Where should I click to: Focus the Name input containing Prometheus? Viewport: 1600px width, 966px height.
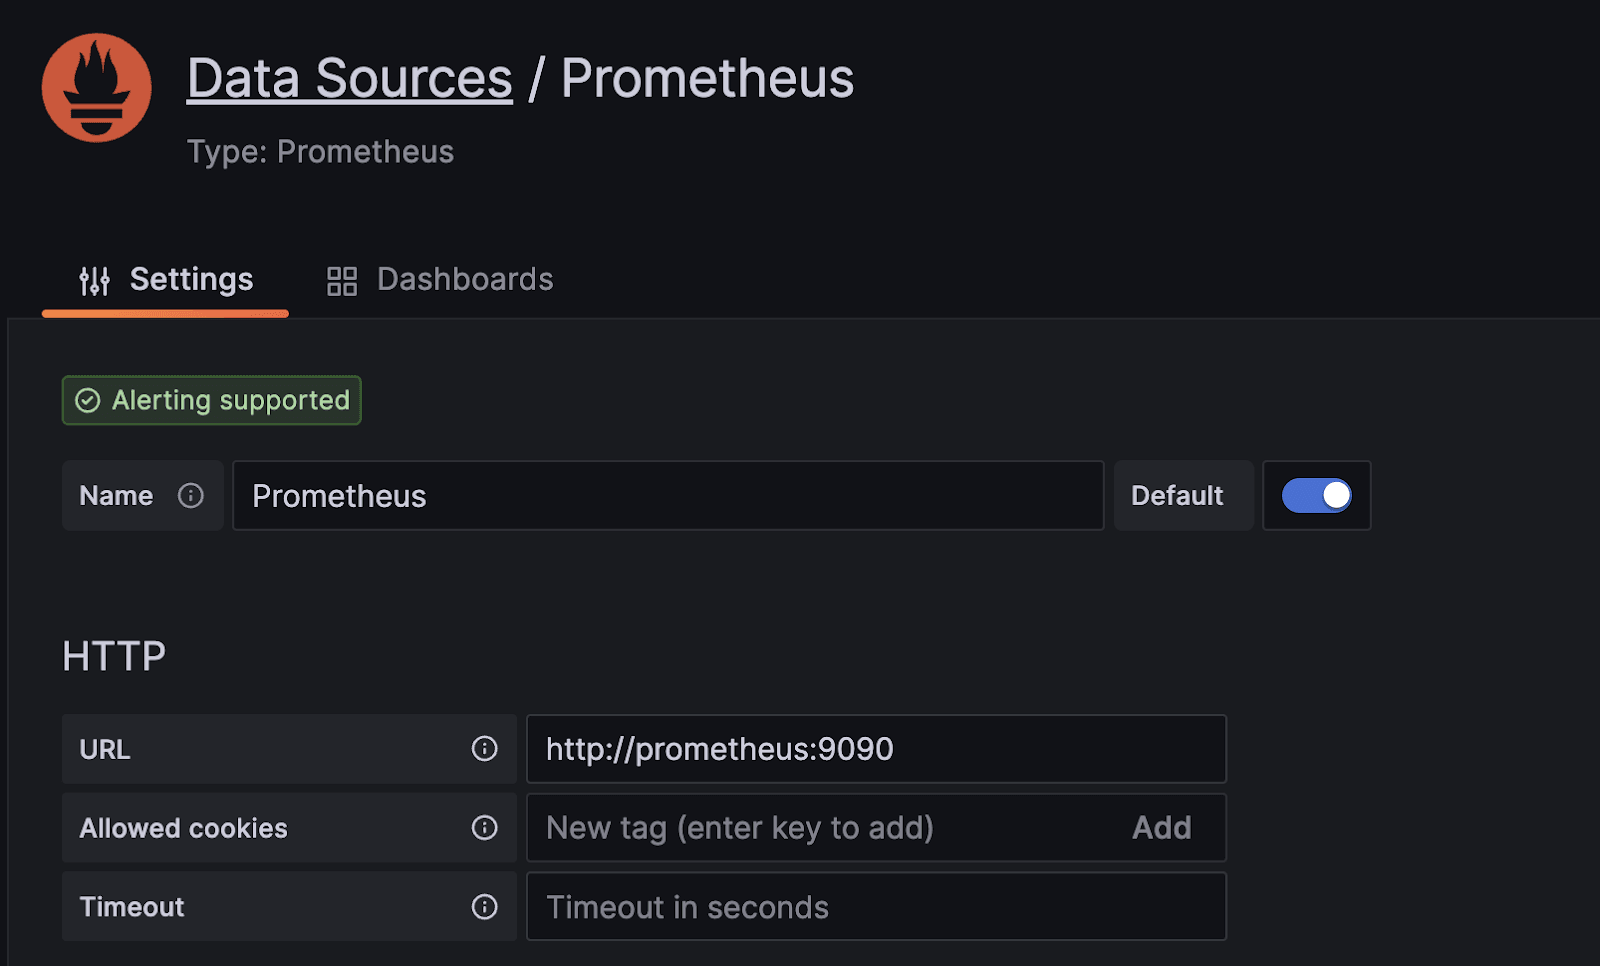click(668, 496)
